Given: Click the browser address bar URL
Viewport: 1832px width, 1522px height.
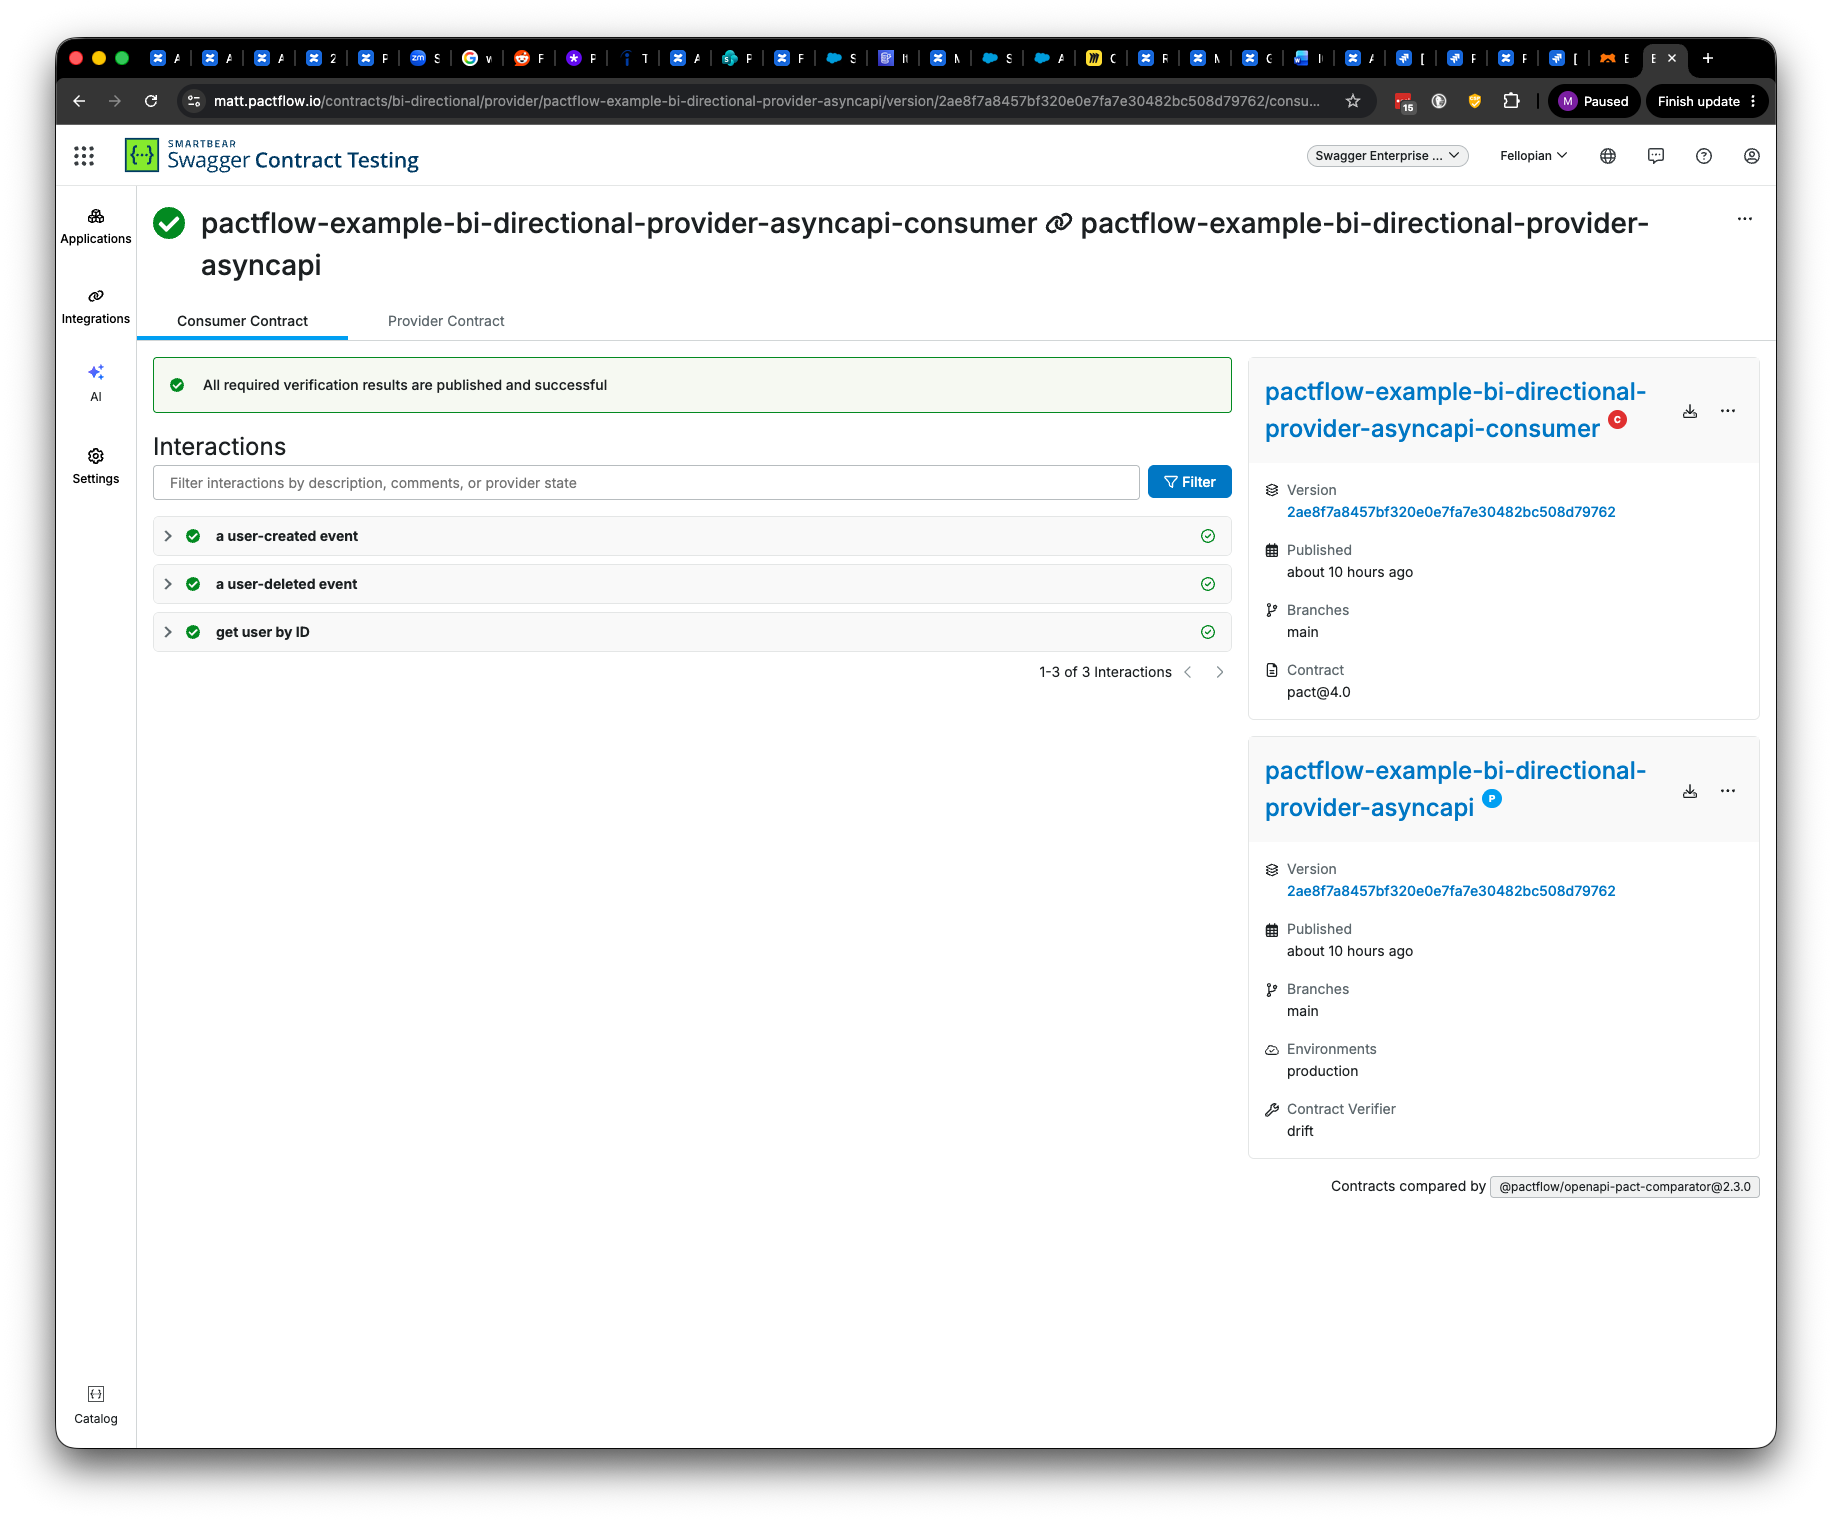Looking at the screenshot, I should point(766,101).
